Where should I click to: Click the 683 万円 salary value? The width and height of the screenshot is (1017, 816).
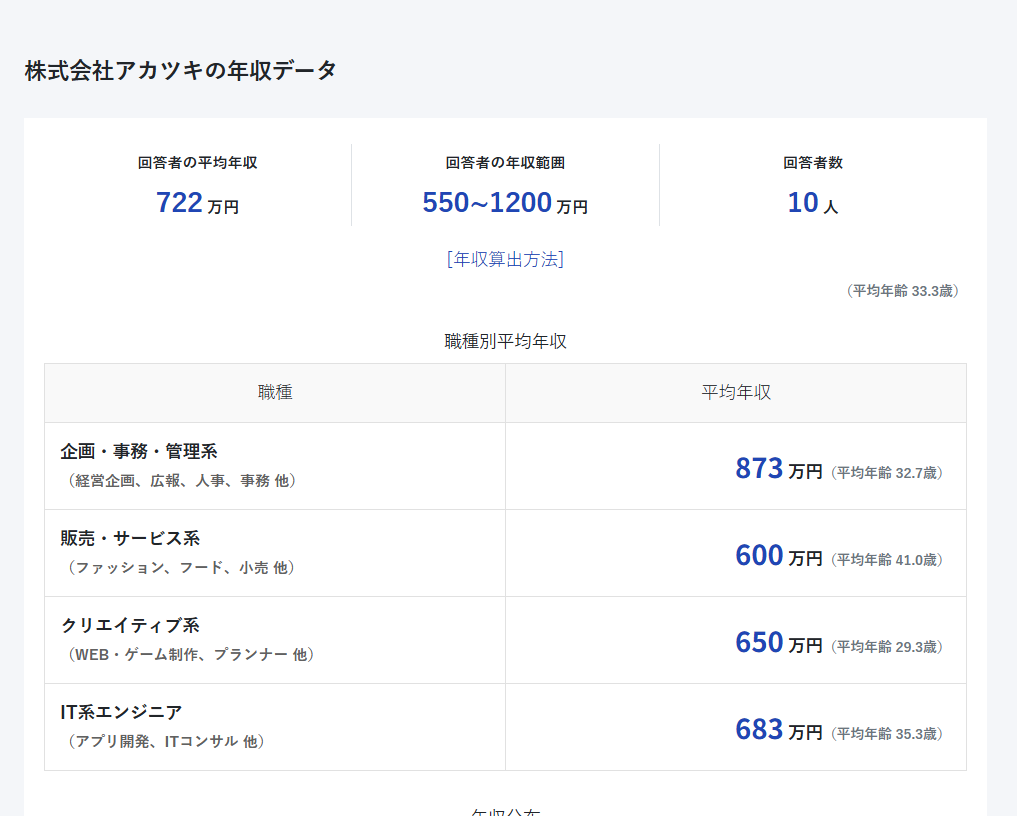point(779,729)
